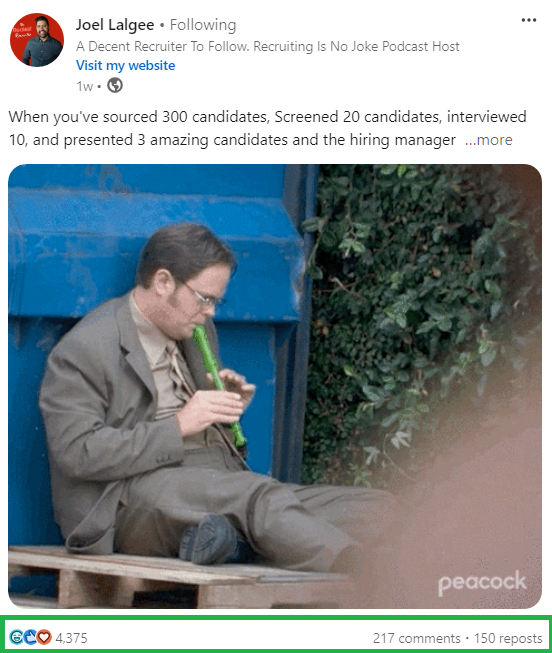
Task: Click the green recorder in the GIF
Action: coord(218,386)
